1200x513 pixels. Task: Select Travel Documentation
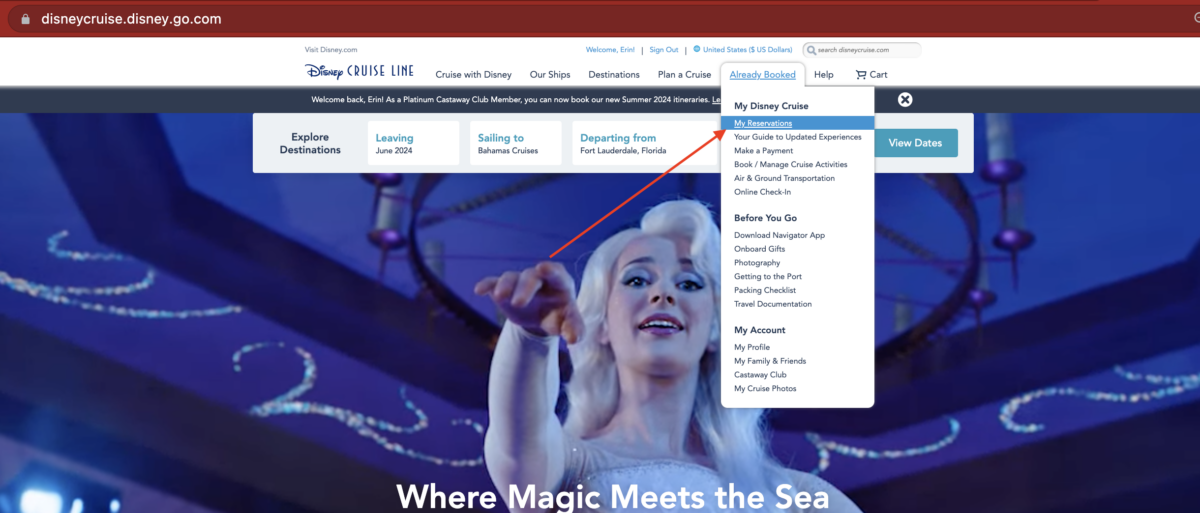(x=773, y=304)
